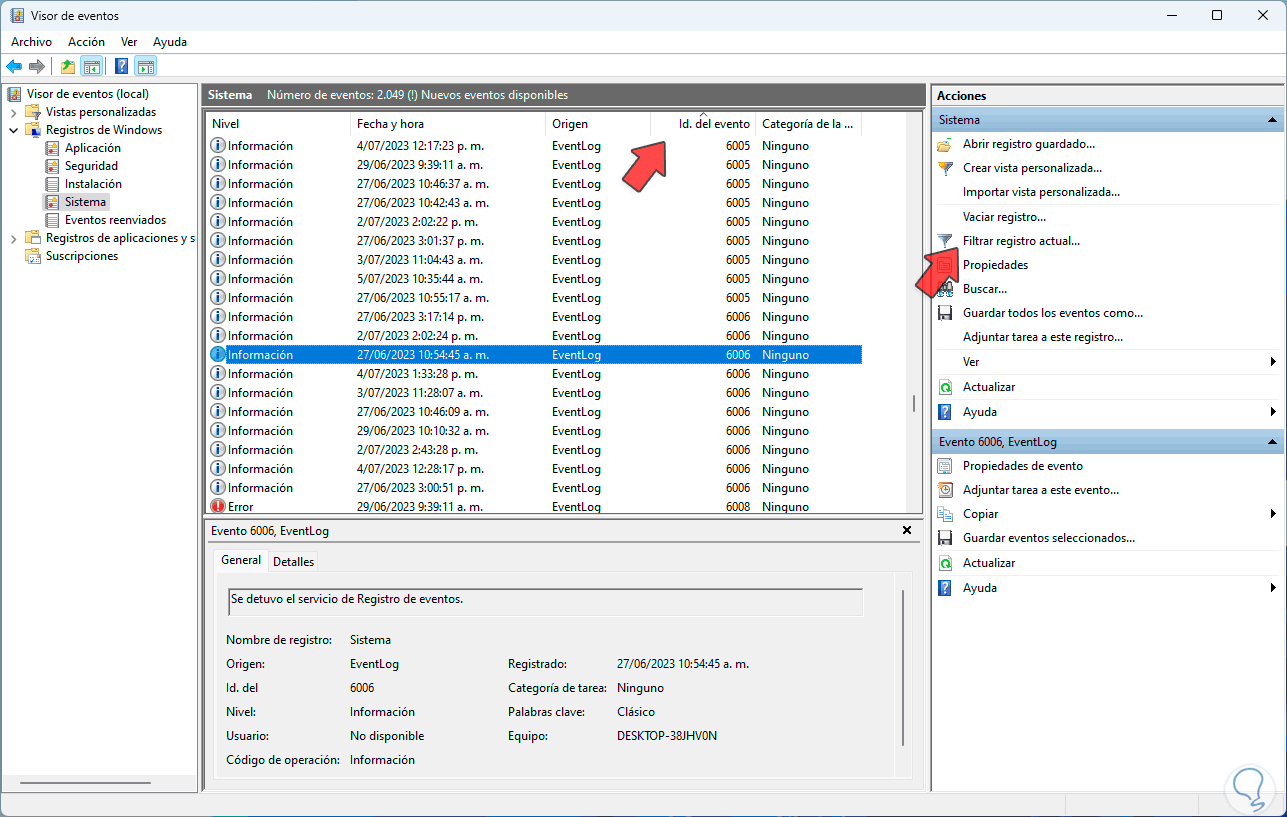Click Actualizar in the Sistema actions section

tap(989, 387)
